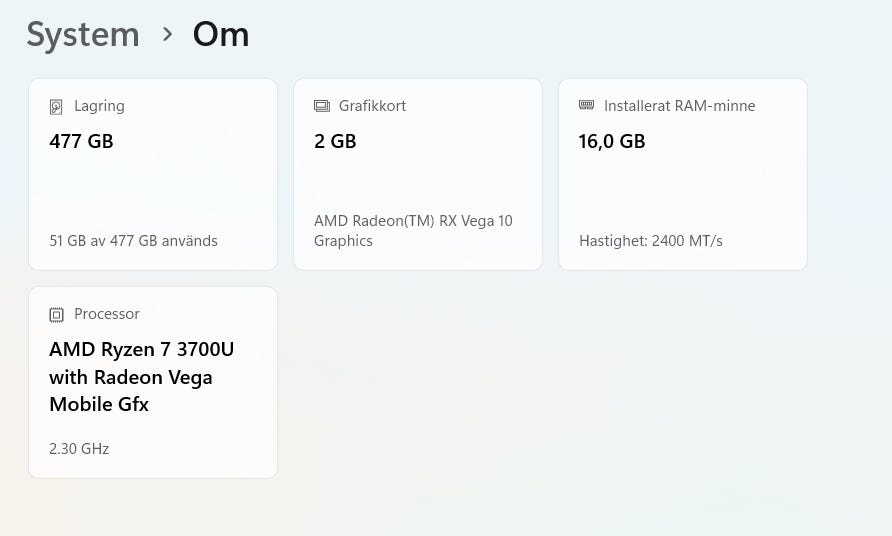Open the Installerat RAM-minne card
The width and height of the screenshot is (892, 536).
click(683, 175)
